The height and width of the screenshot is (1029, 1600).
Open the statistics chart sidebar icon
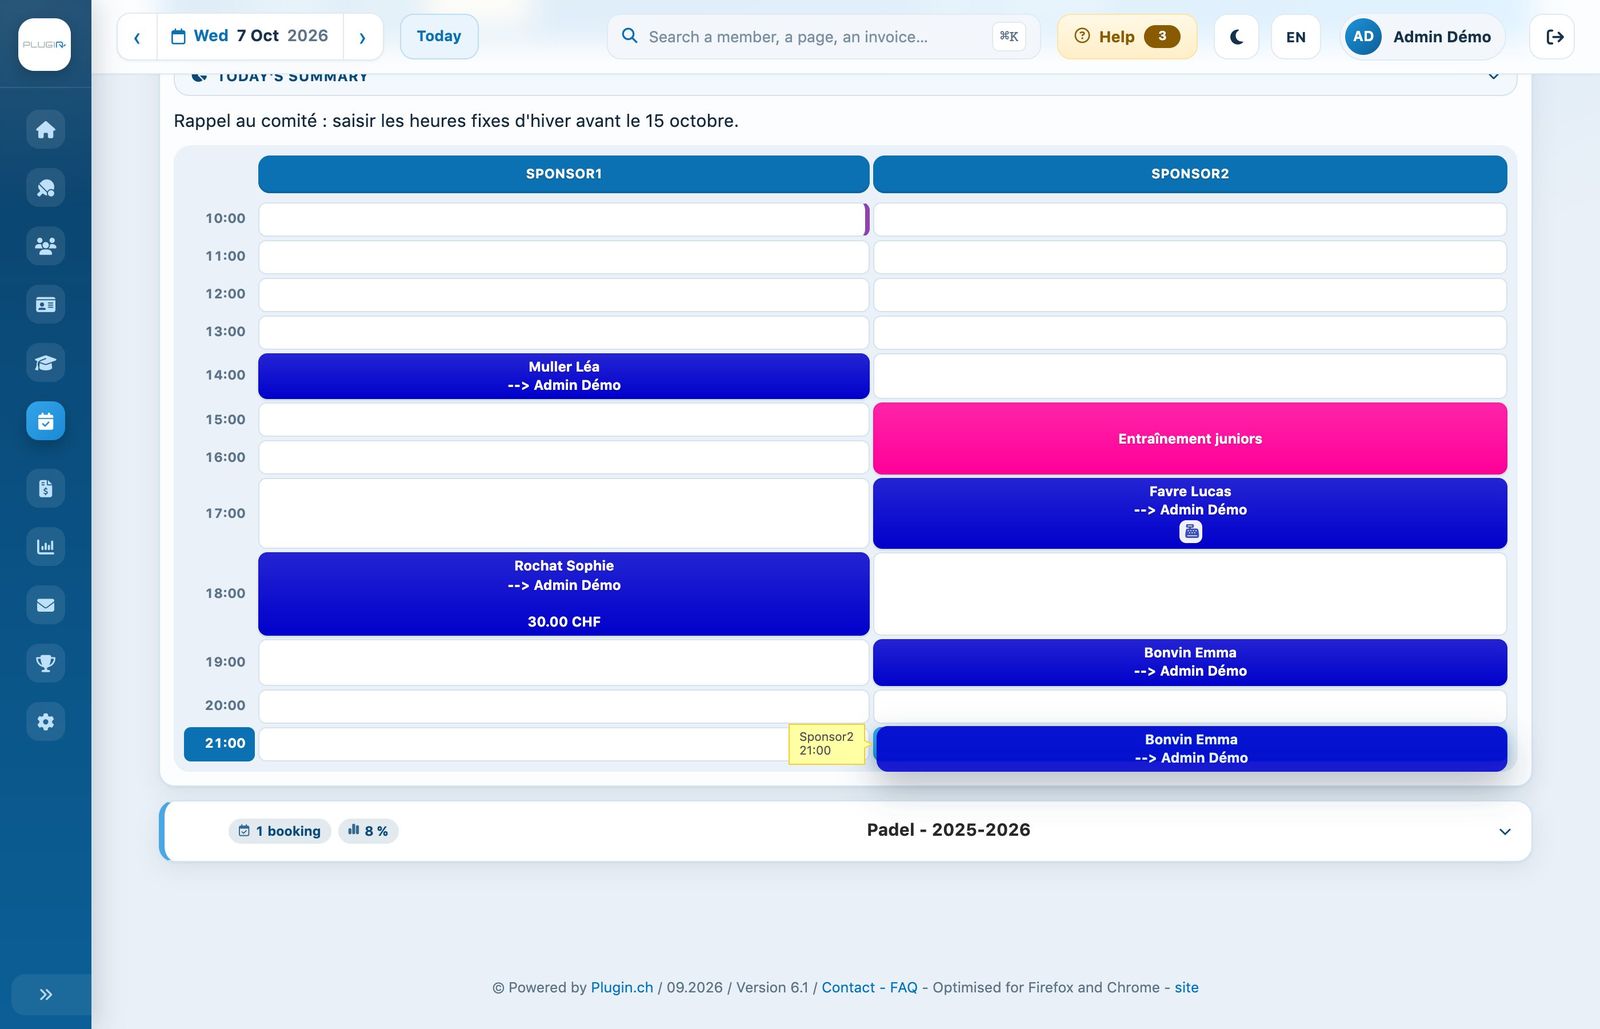pyautogui.click(x=46, y=547)
